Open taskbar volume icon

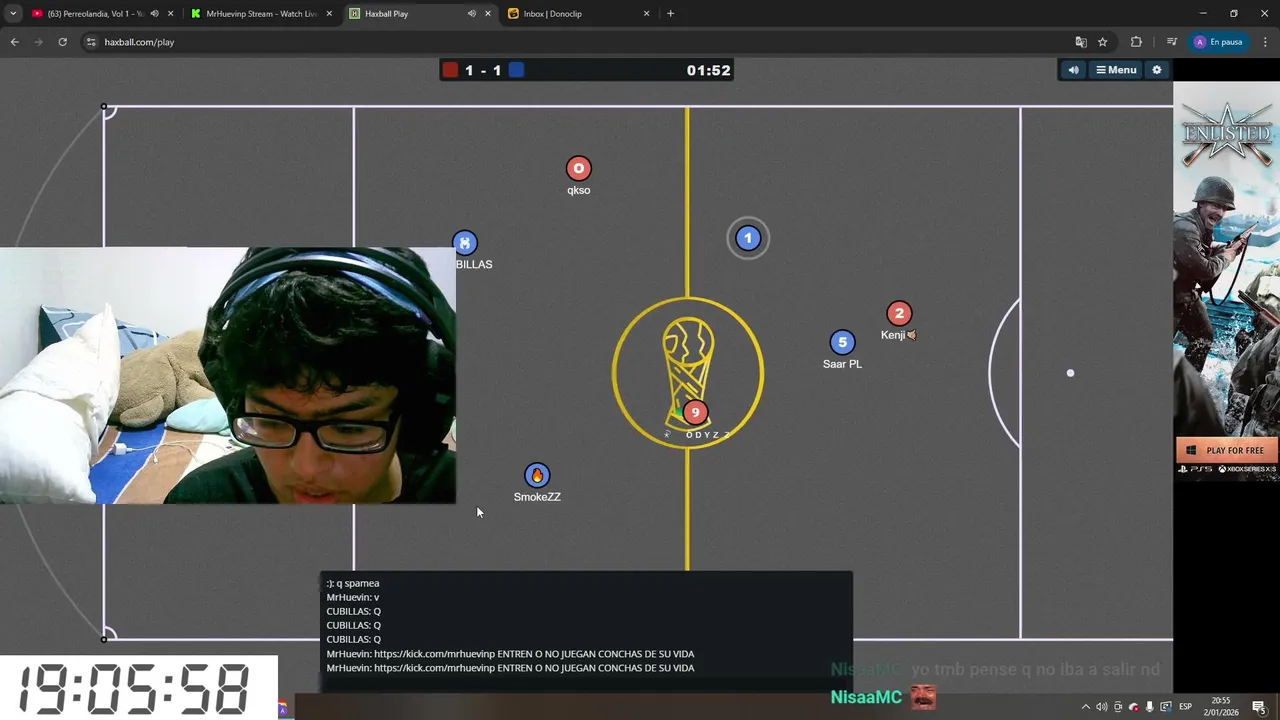(1102, 707)
